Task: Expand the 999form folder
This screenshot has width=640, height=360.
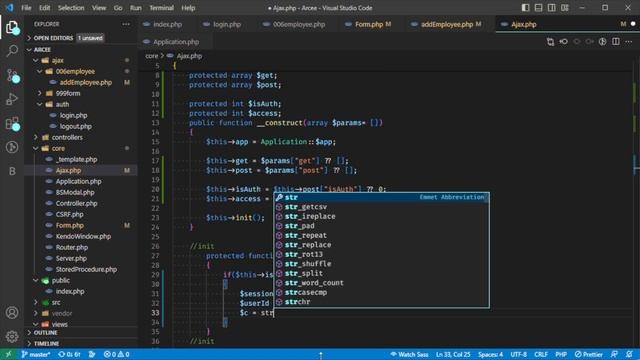Action: 68,93
